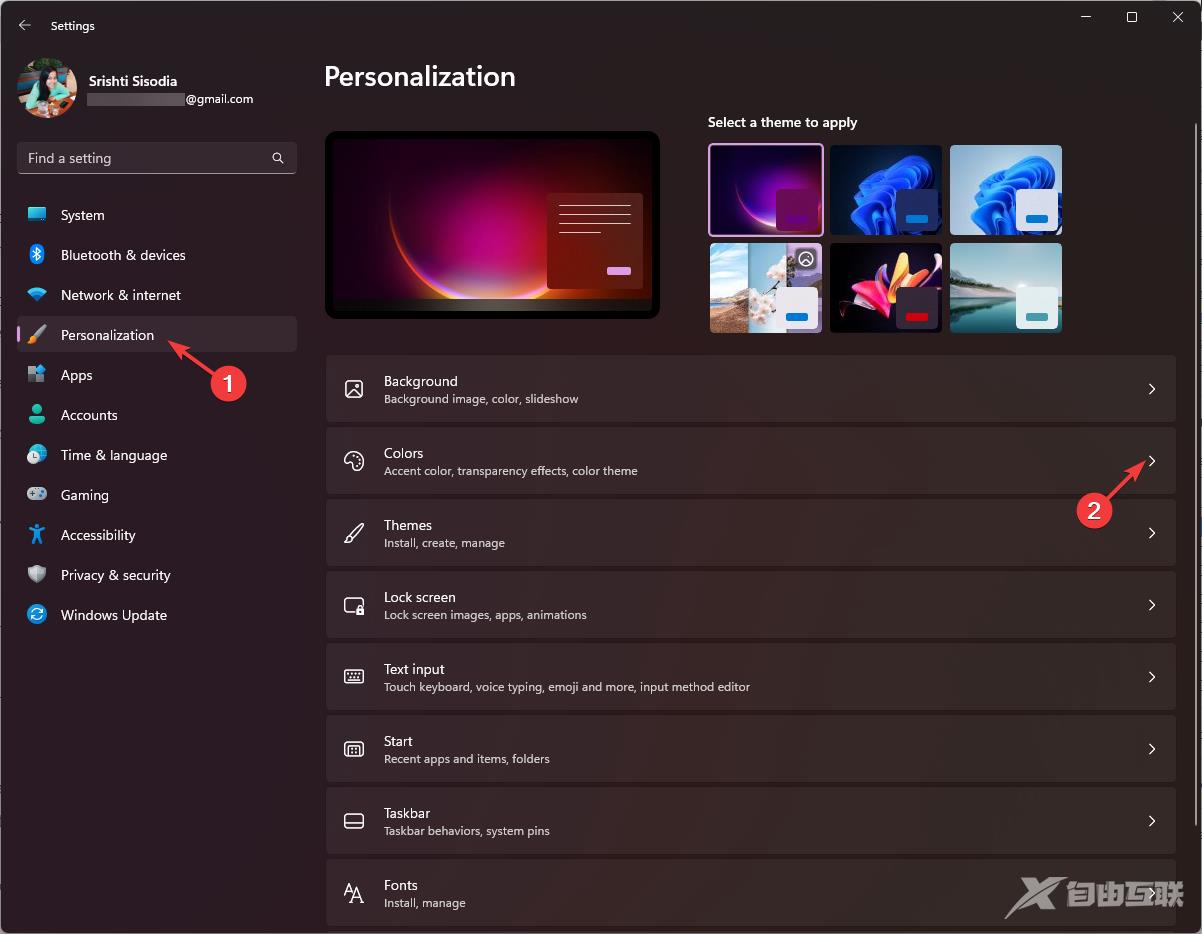This screenshot has width=1202, height=934.
Task: Go to Windows Update
Action: tap(157, 615)
